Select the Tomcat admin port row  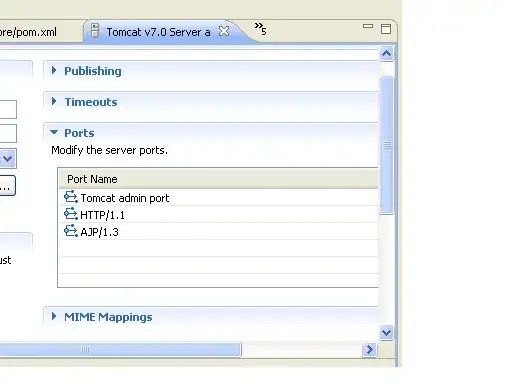[219, 198]
